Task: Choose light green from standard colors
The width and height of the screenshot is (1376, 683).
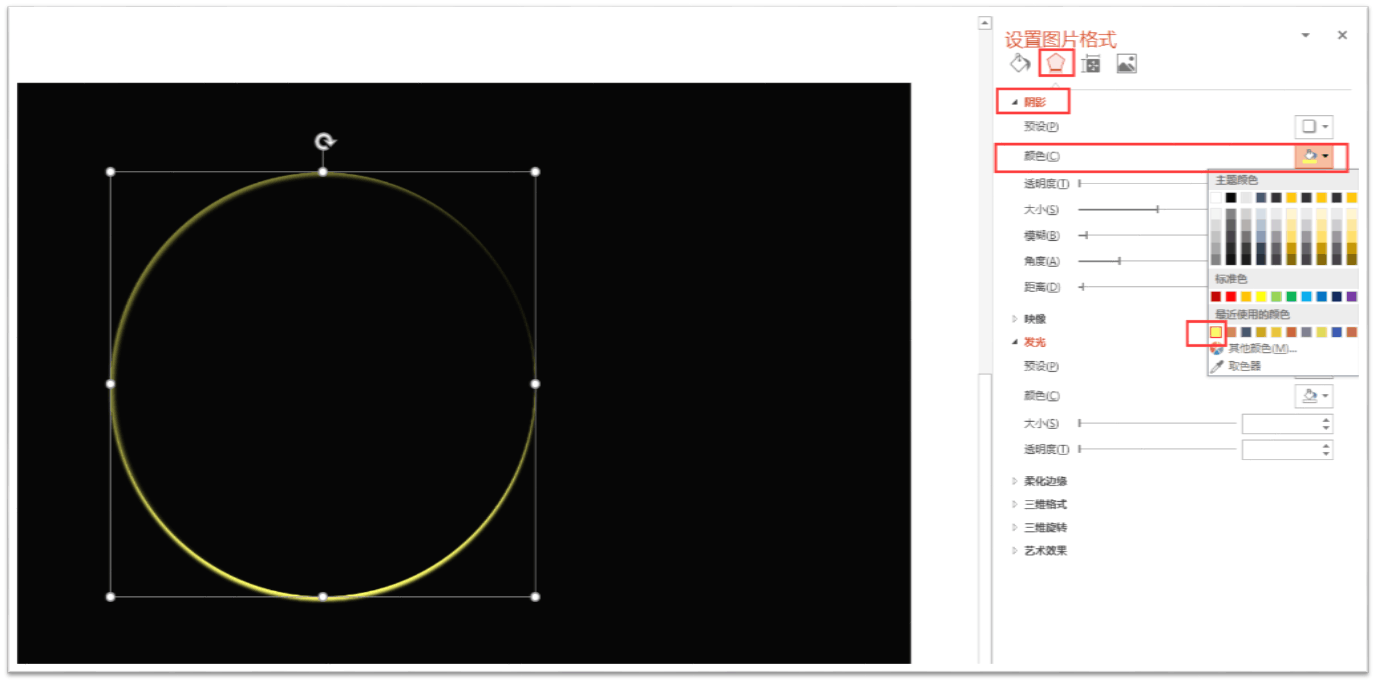Action: click(1276, 297)
